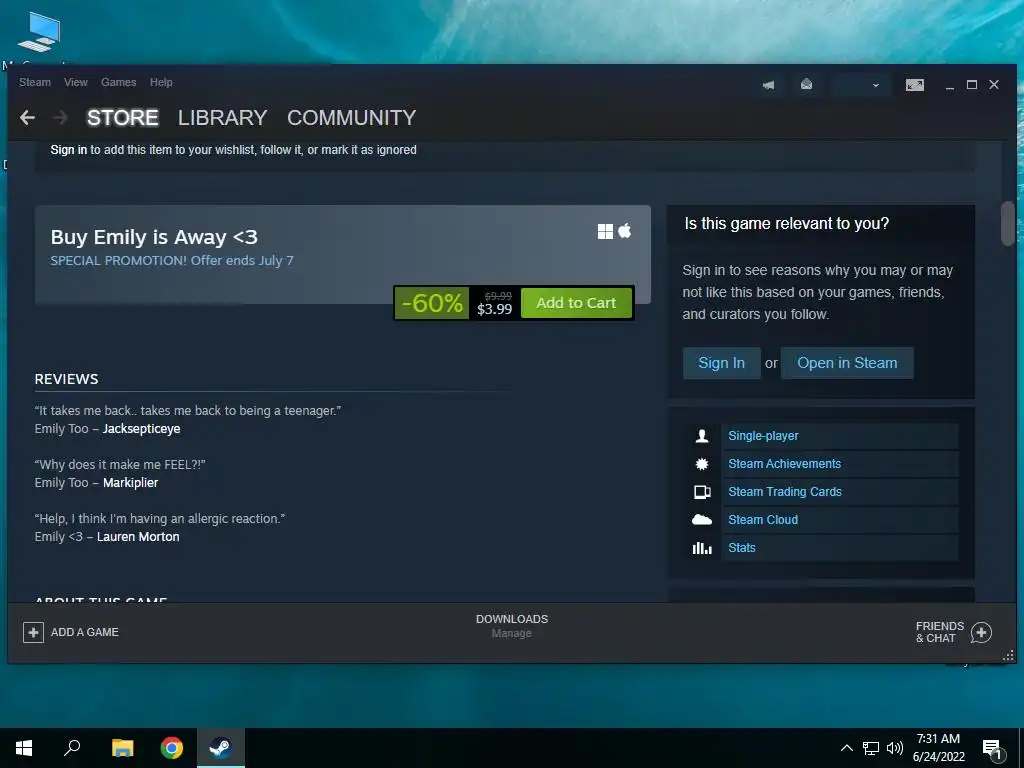Open the Single-player category link
Viewport: 1024px width, 768px height.
pos(763,436)
